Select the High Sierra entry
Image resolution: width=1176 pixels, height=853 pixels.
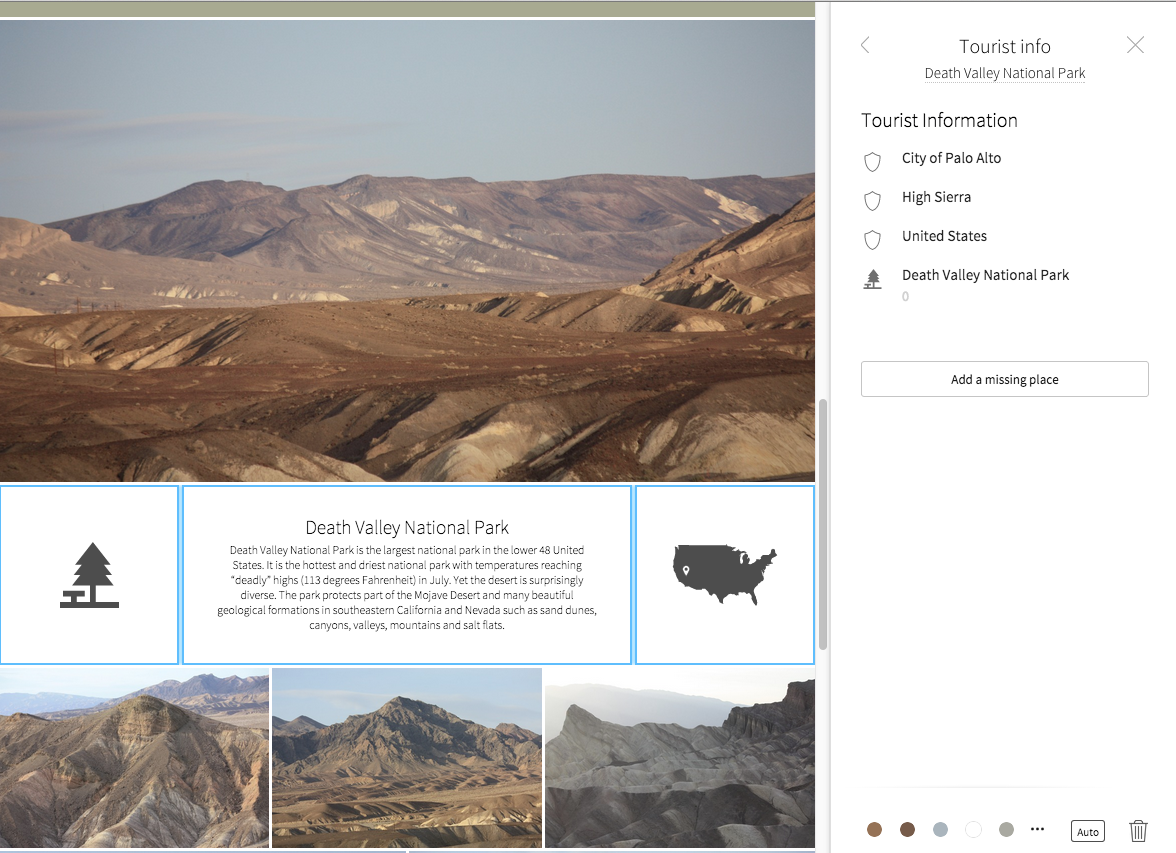pos(936,197)
